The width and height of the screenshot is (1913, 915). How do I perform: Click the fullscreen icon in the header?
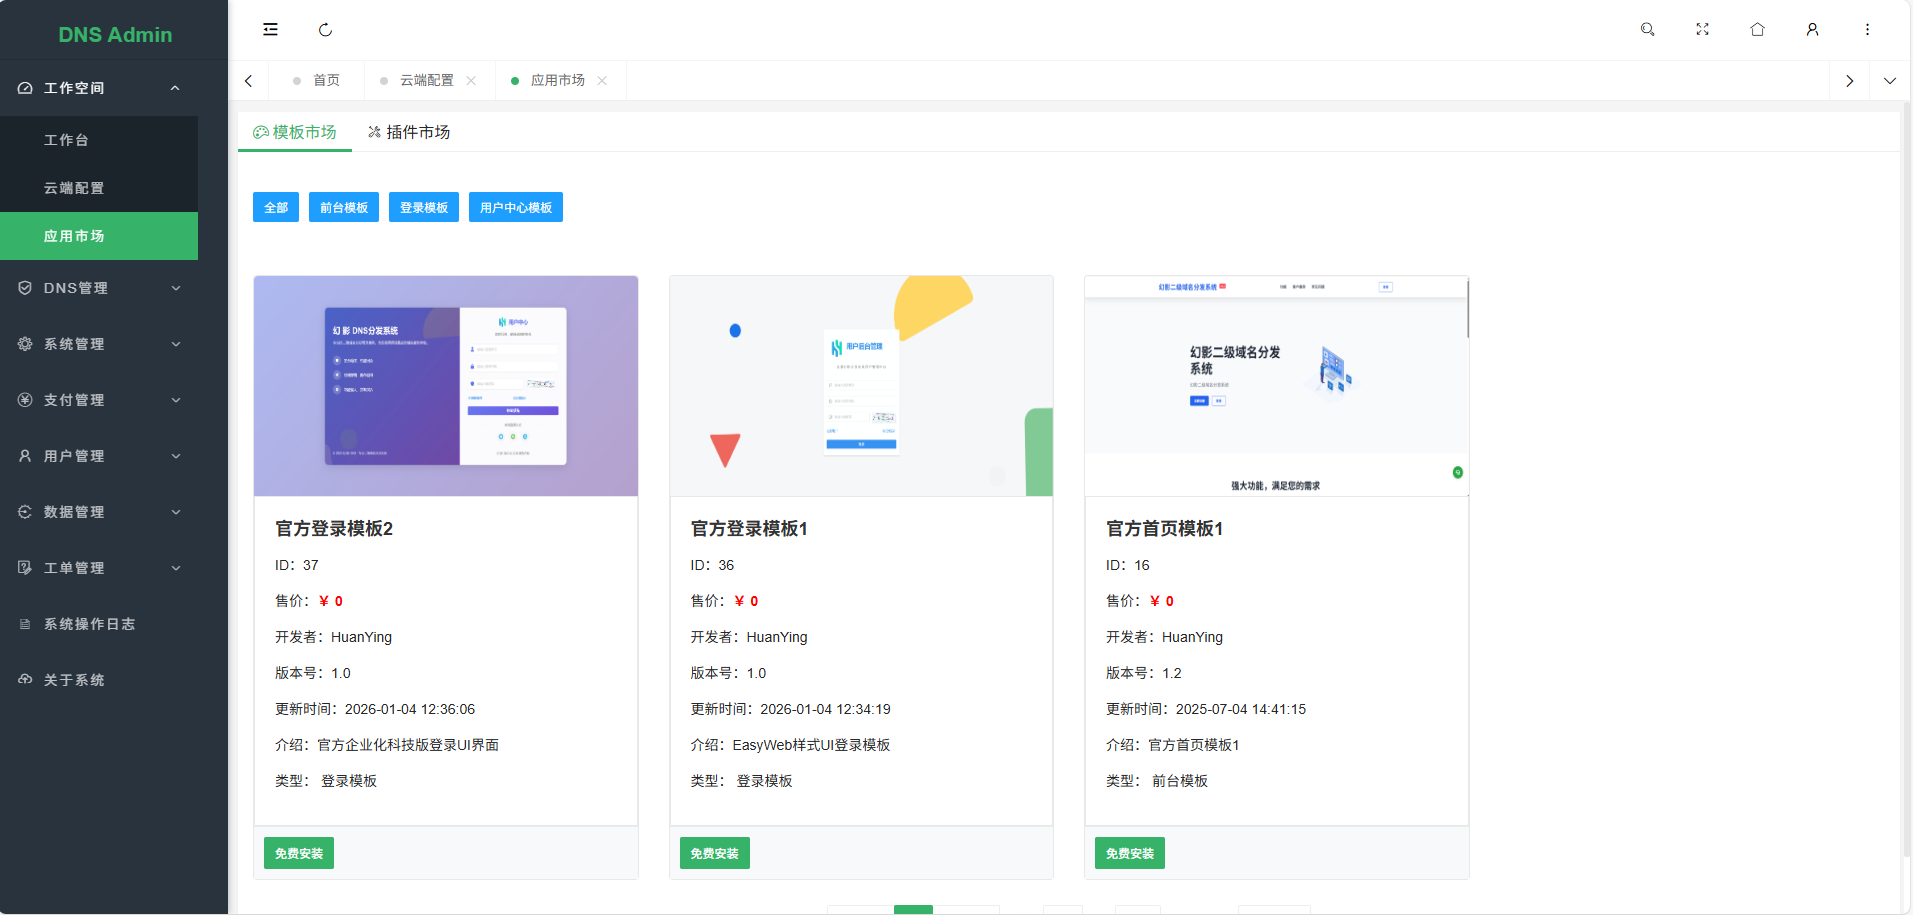pos(1702,29)
